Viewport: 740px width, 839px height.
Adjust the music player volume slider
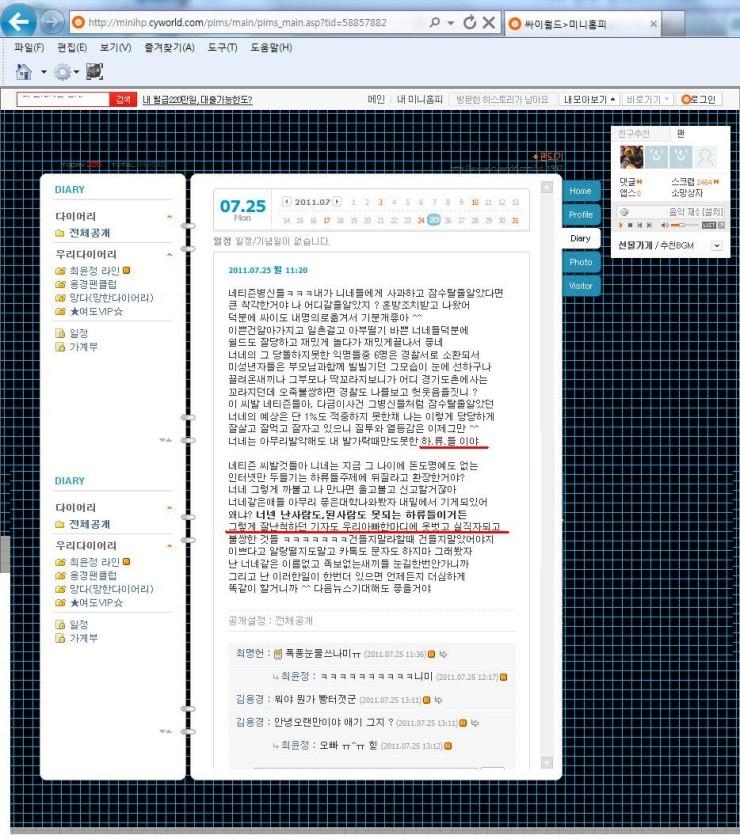[x=684, y=226]
